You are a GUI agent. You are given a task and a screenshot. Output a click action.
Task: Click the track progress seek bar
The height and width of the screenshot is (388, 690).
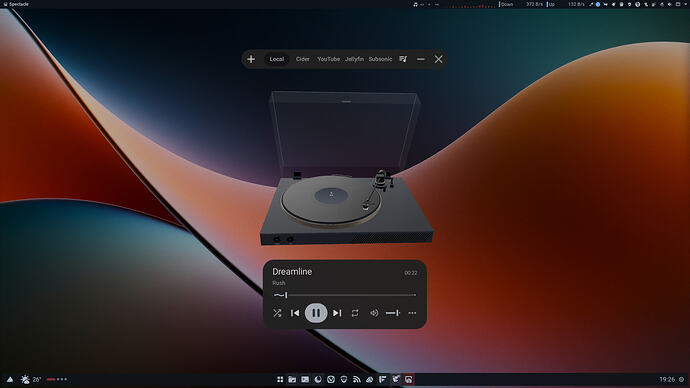tap(345, 295)
